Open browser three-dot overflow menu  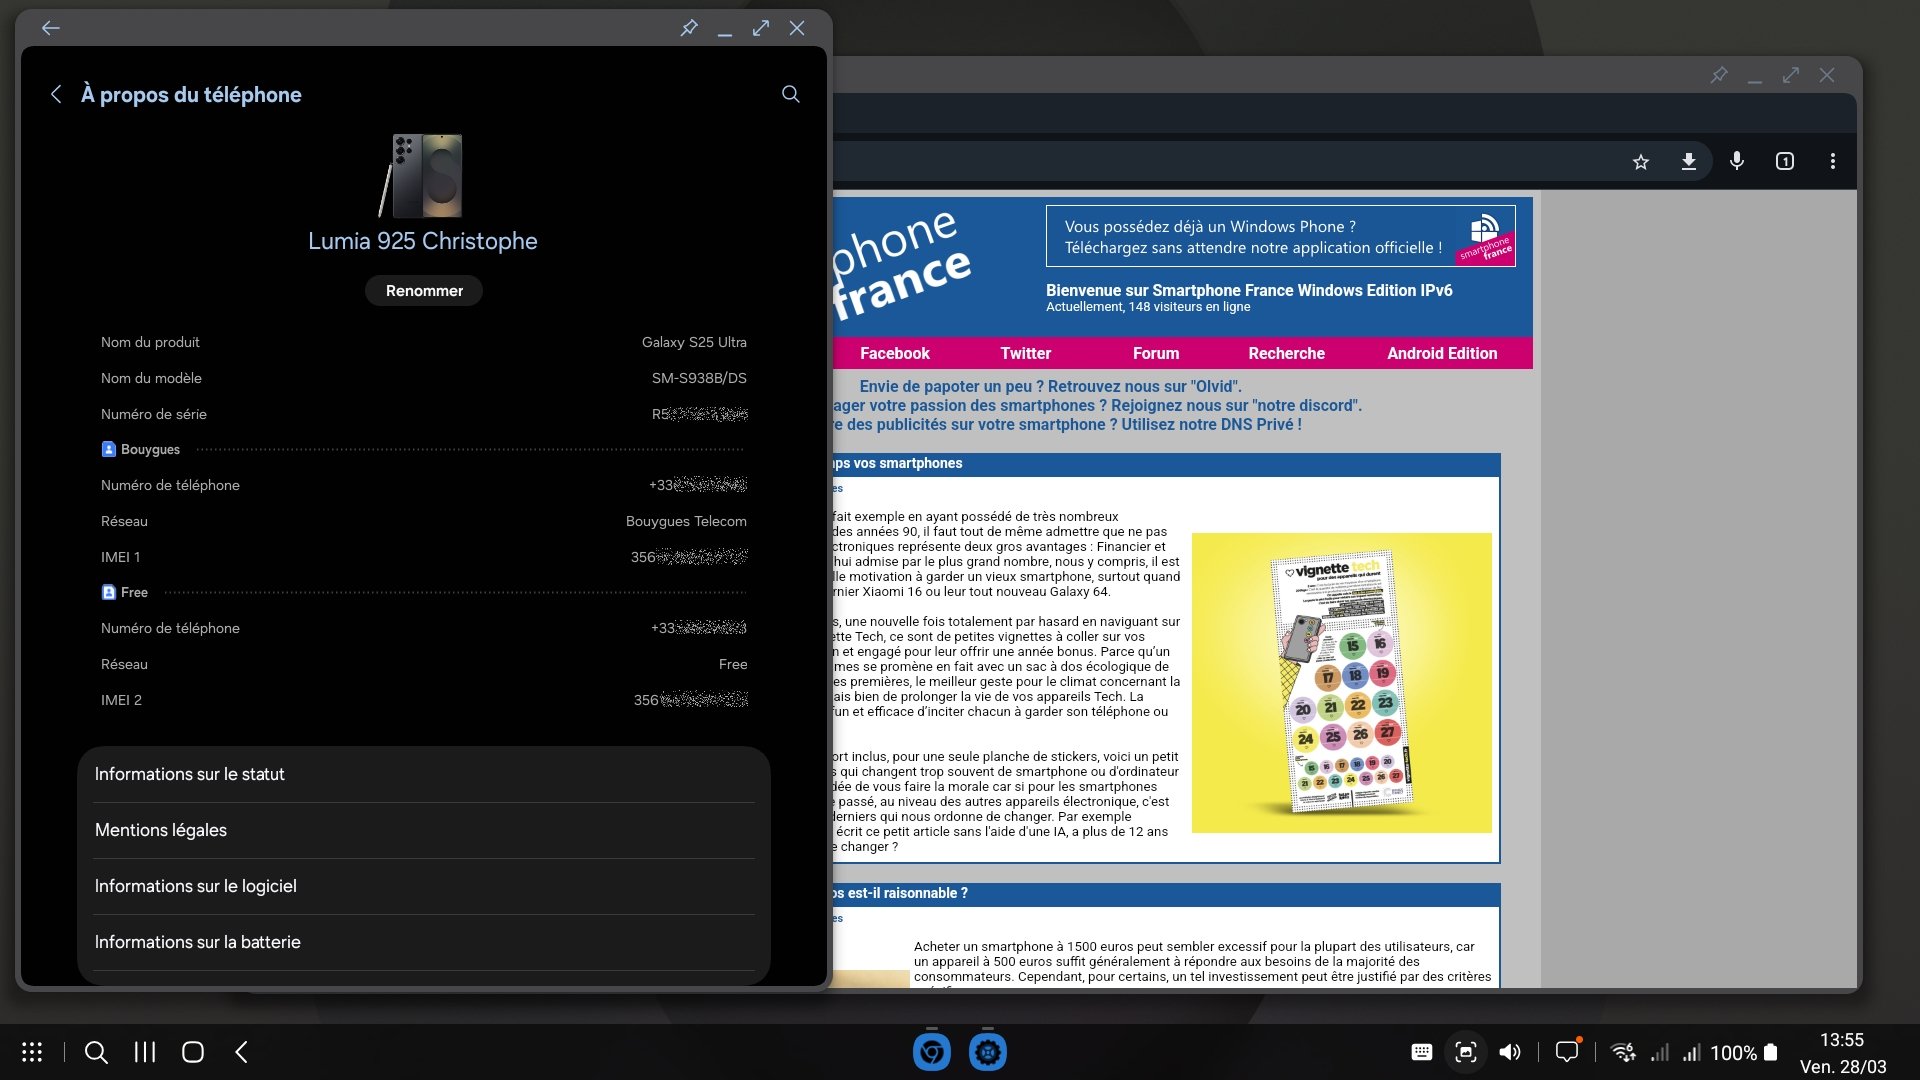tap(1833, 161)
